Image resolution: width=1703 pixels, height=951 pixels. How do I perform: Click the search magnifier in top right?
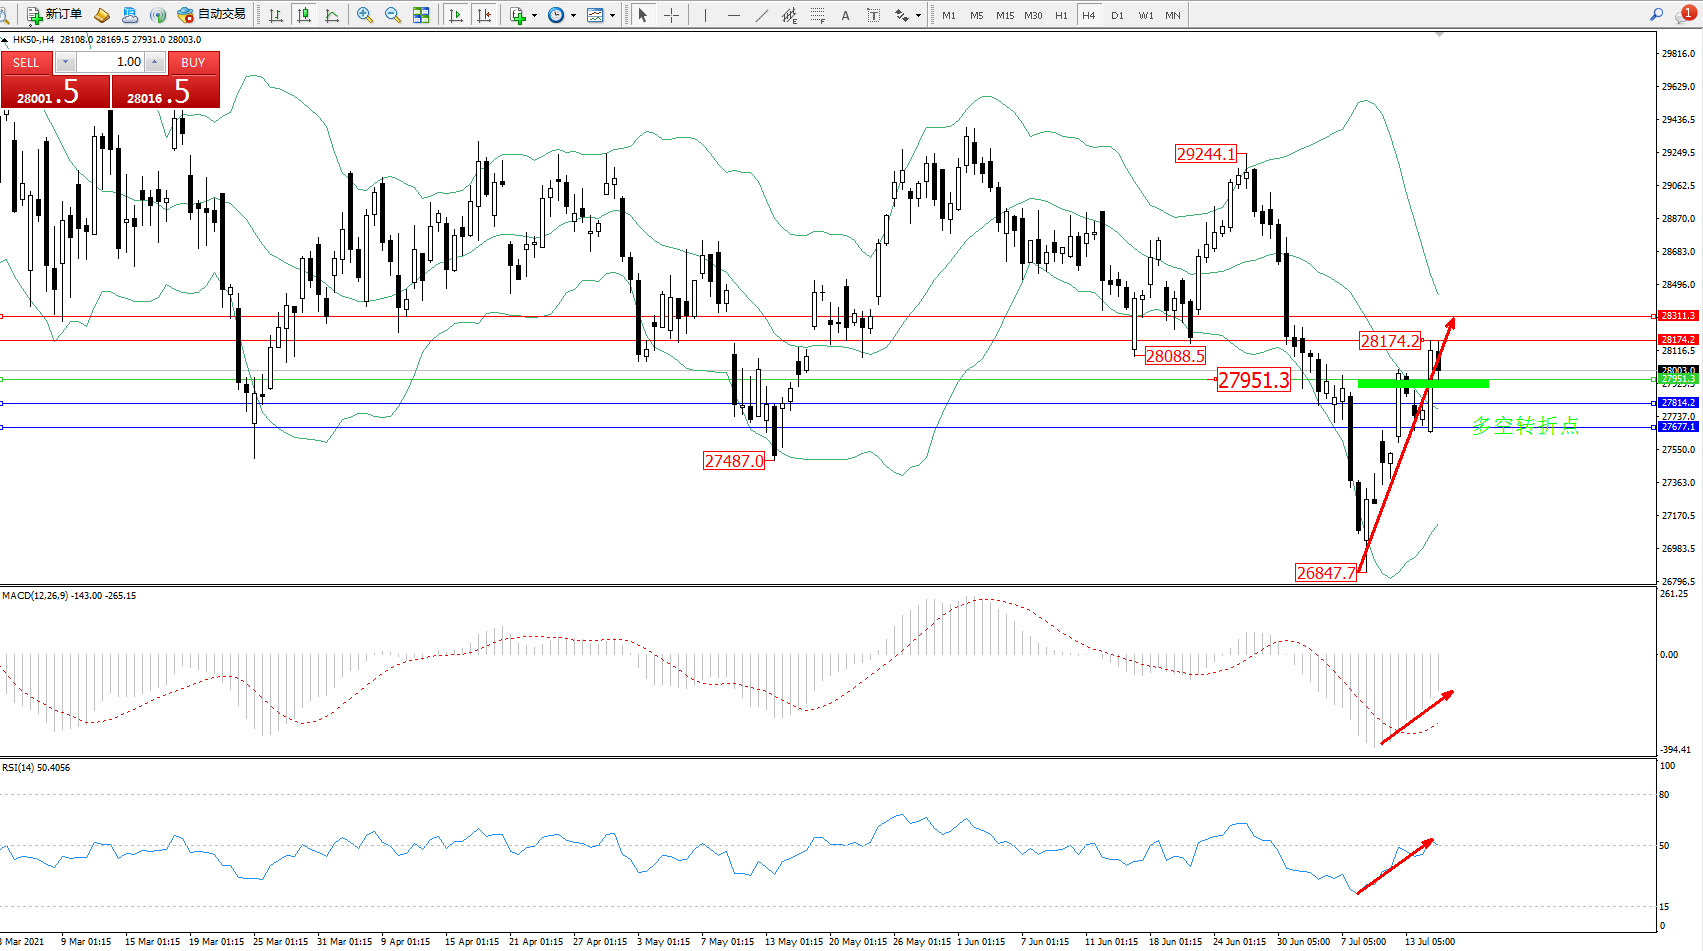(1656, 15)
